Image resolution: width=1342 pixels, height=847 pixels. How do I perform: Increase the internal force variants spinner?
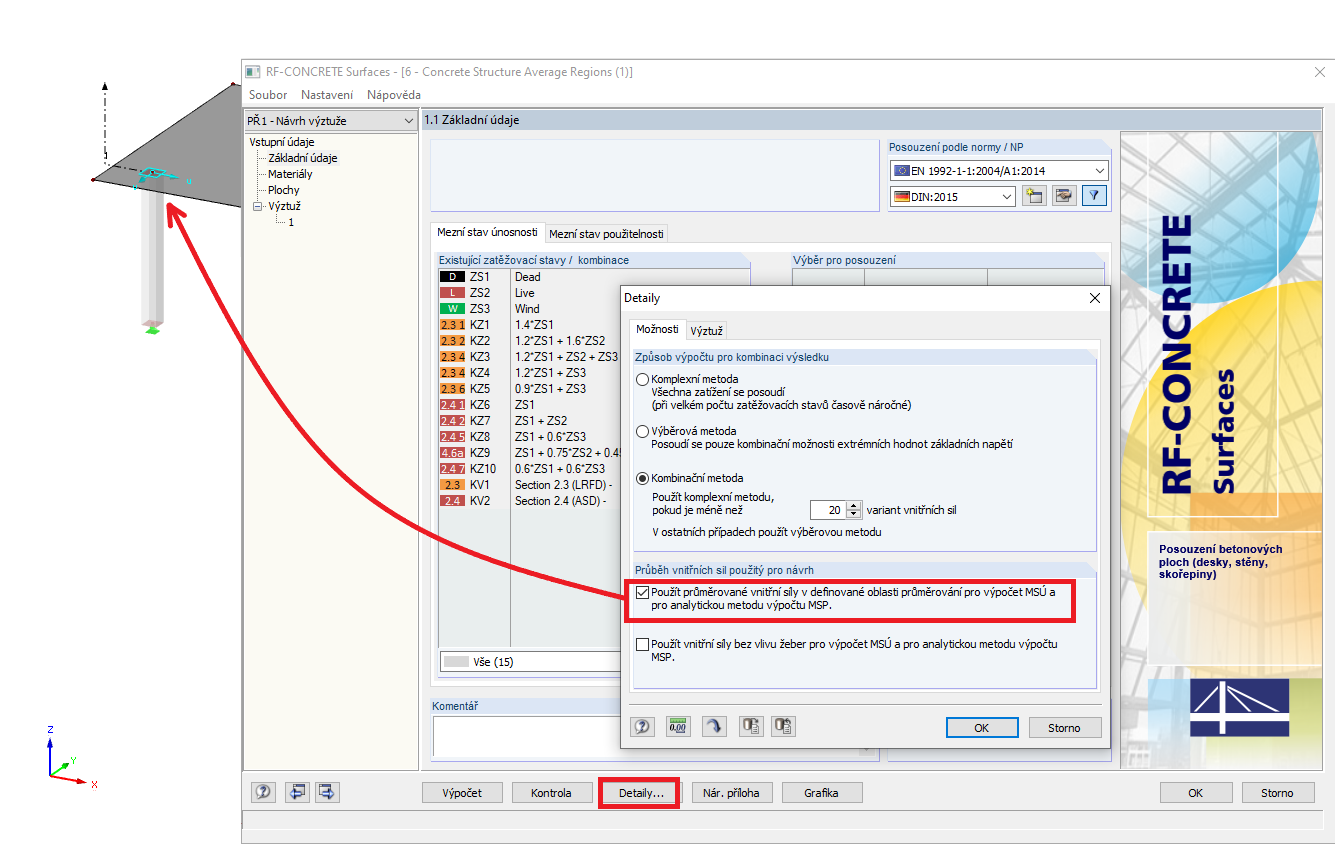[x=854, y=505]
